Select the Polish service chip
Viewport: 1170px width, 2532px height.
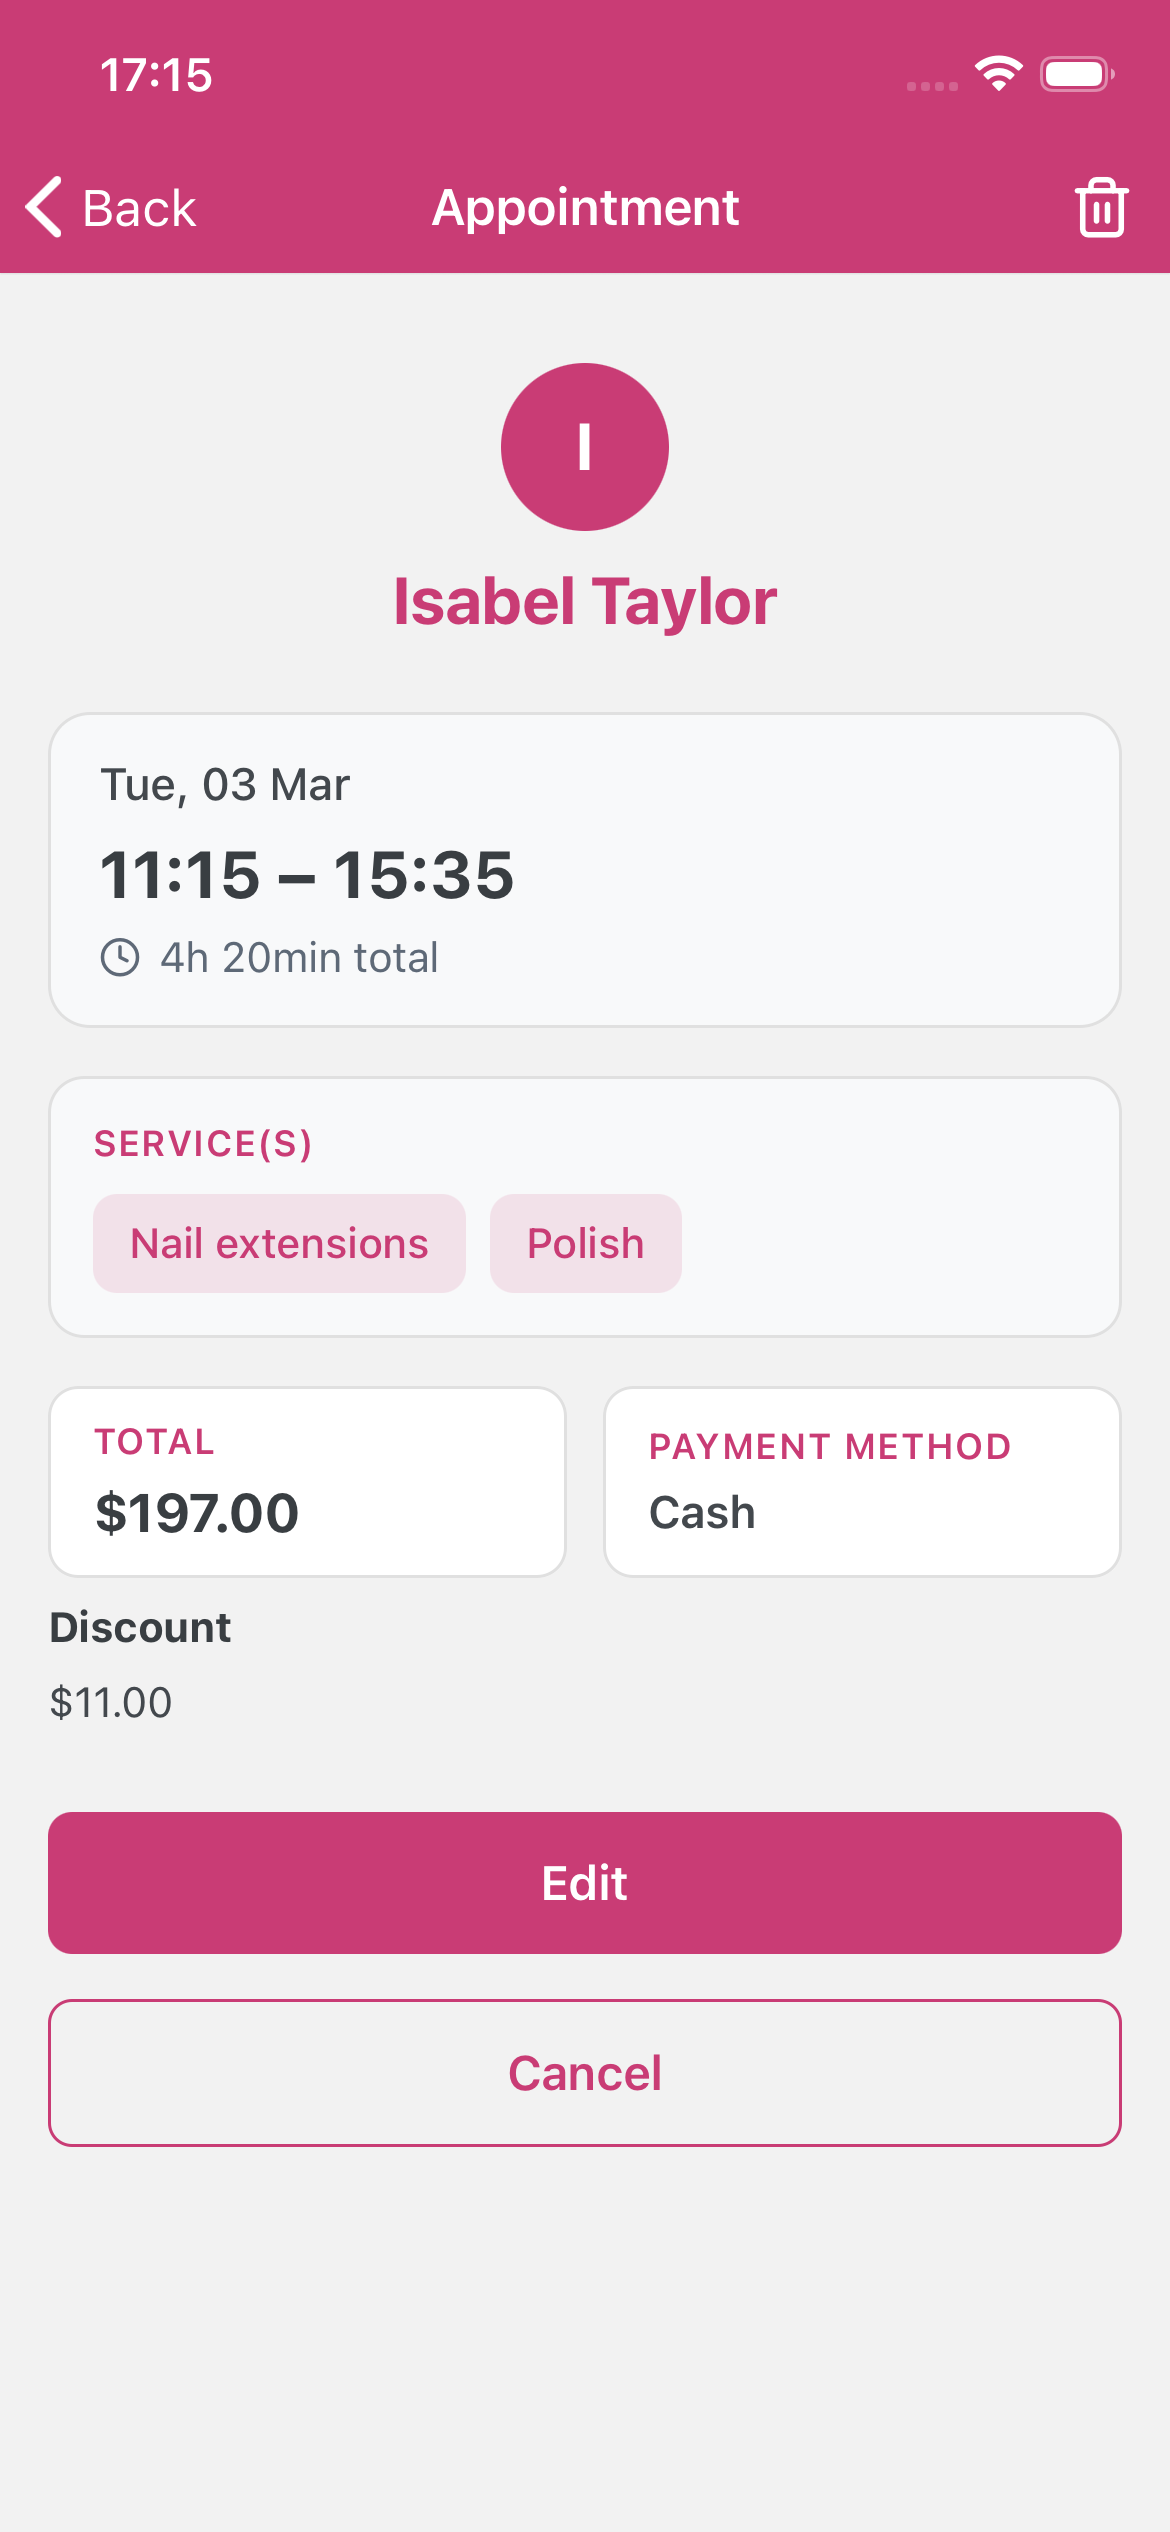tap(585, 1243)
